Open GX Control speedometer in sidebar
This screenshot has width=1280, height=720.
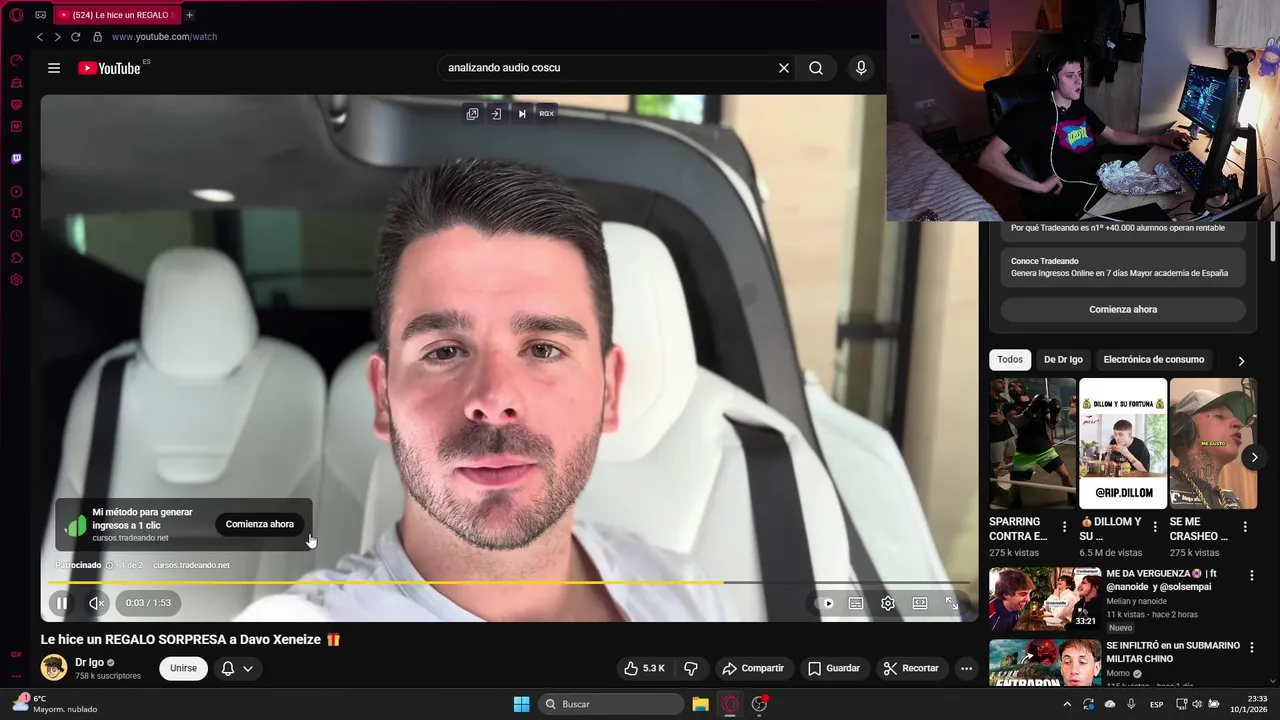pos(16,60)
